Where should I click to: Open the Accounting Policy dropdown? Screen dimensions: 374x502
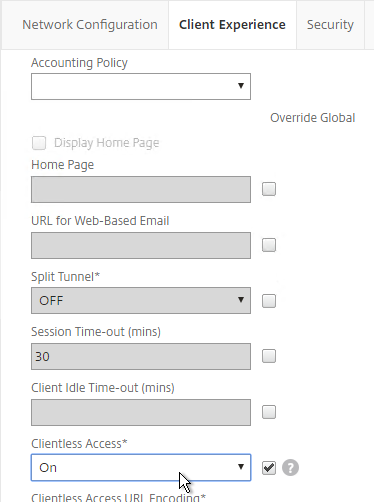click(141, 87)
